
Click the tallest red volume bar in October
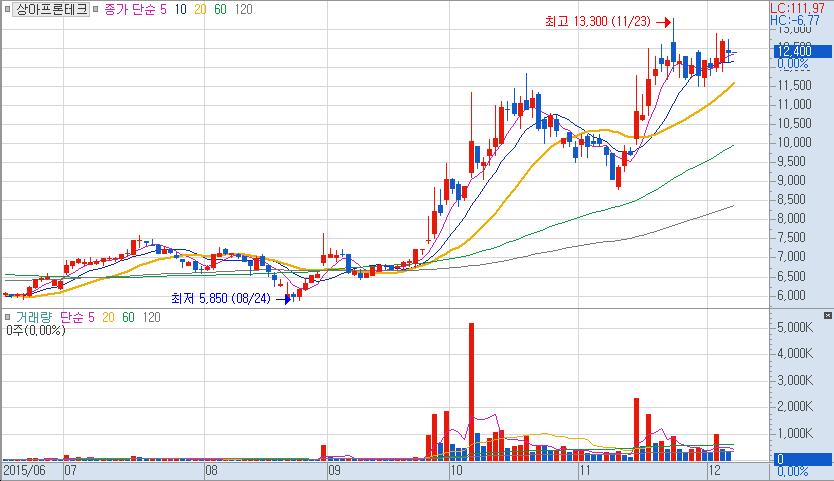tap(471, 390)
